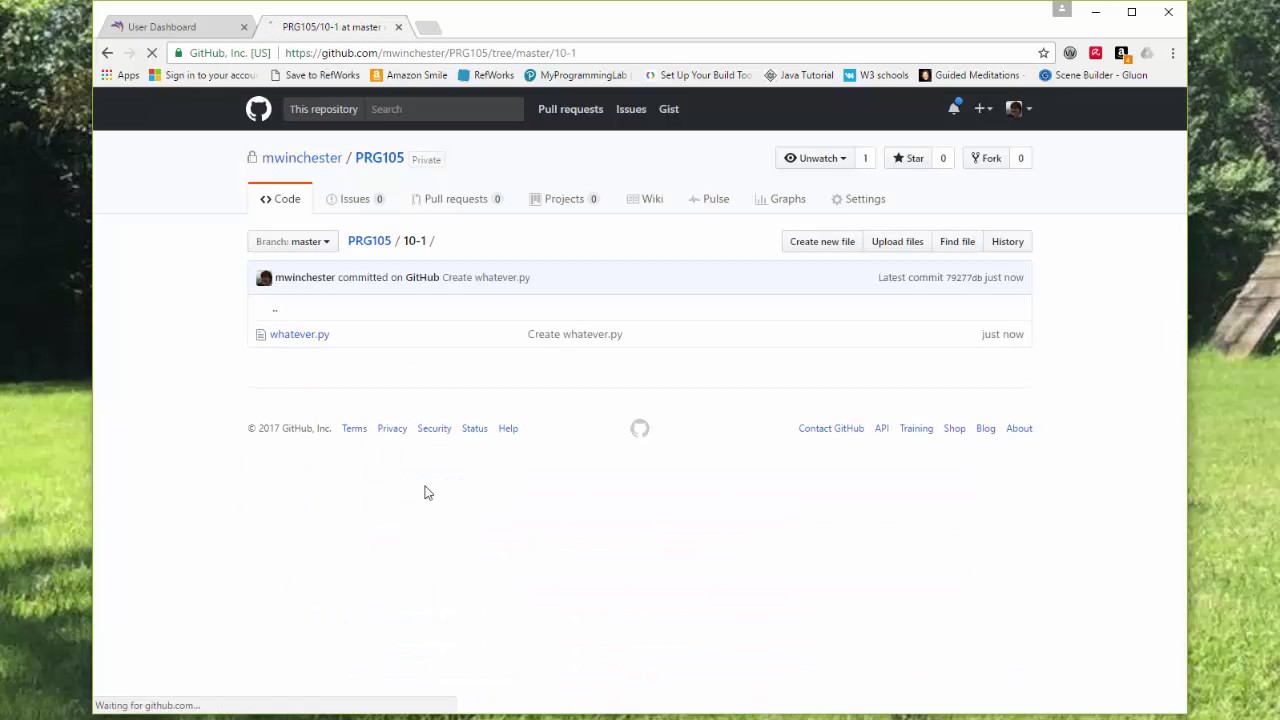Open the Help footer link
The width and height of the screenshot is (1280, 720).
point(508,429)
